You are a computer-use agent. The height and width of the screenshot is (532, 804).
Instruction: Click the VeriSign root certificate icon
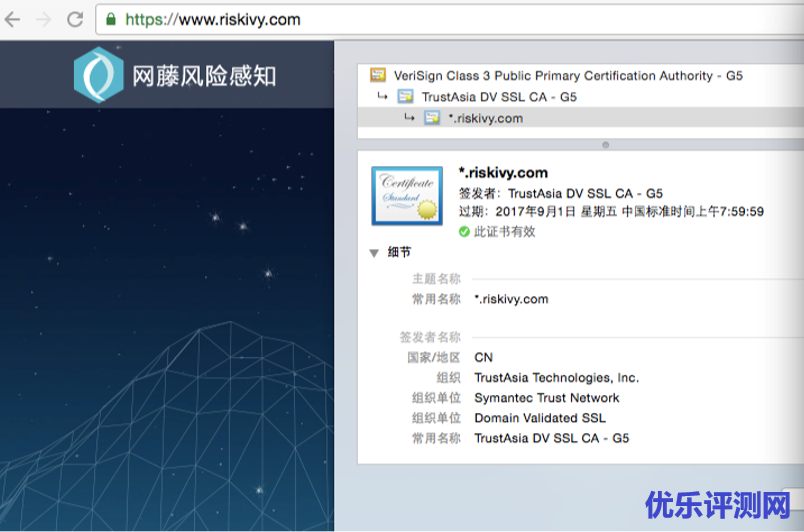click(x=378, y=75)
